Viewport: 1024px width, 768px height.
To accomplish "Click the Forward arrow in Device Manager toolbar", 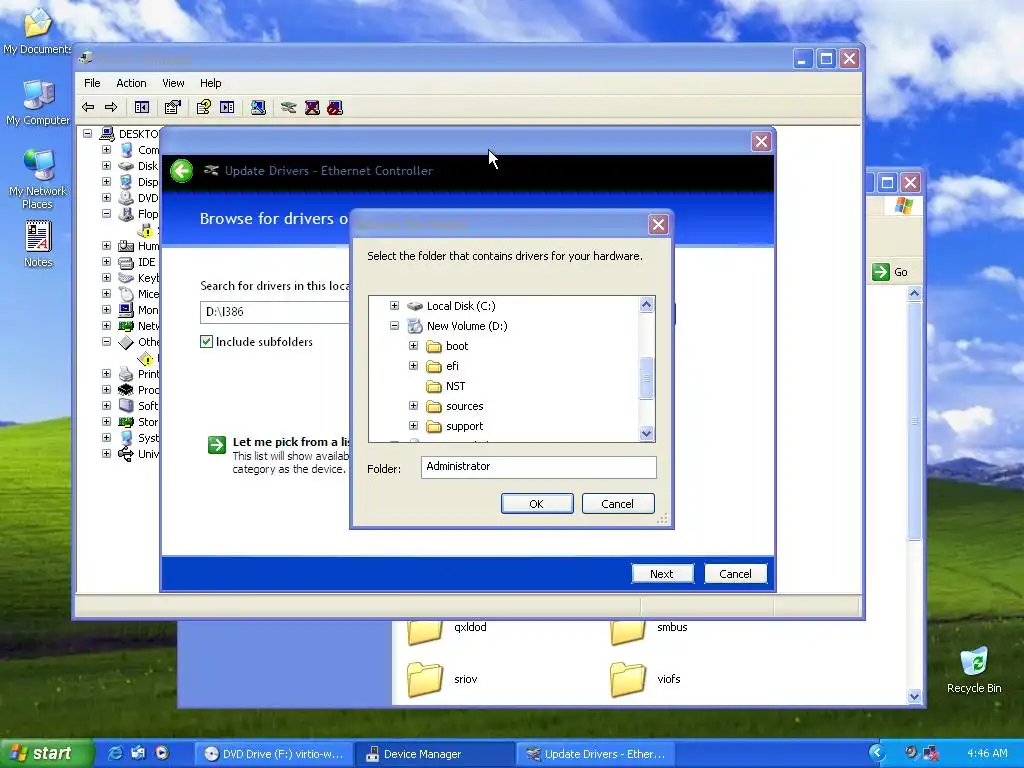I will tap(111, 107).
